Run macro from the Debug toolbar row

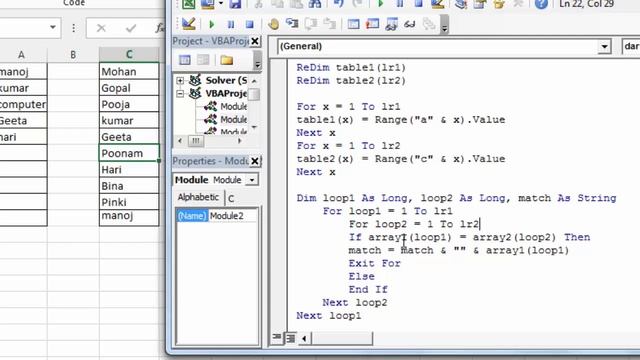coord(211,24)
